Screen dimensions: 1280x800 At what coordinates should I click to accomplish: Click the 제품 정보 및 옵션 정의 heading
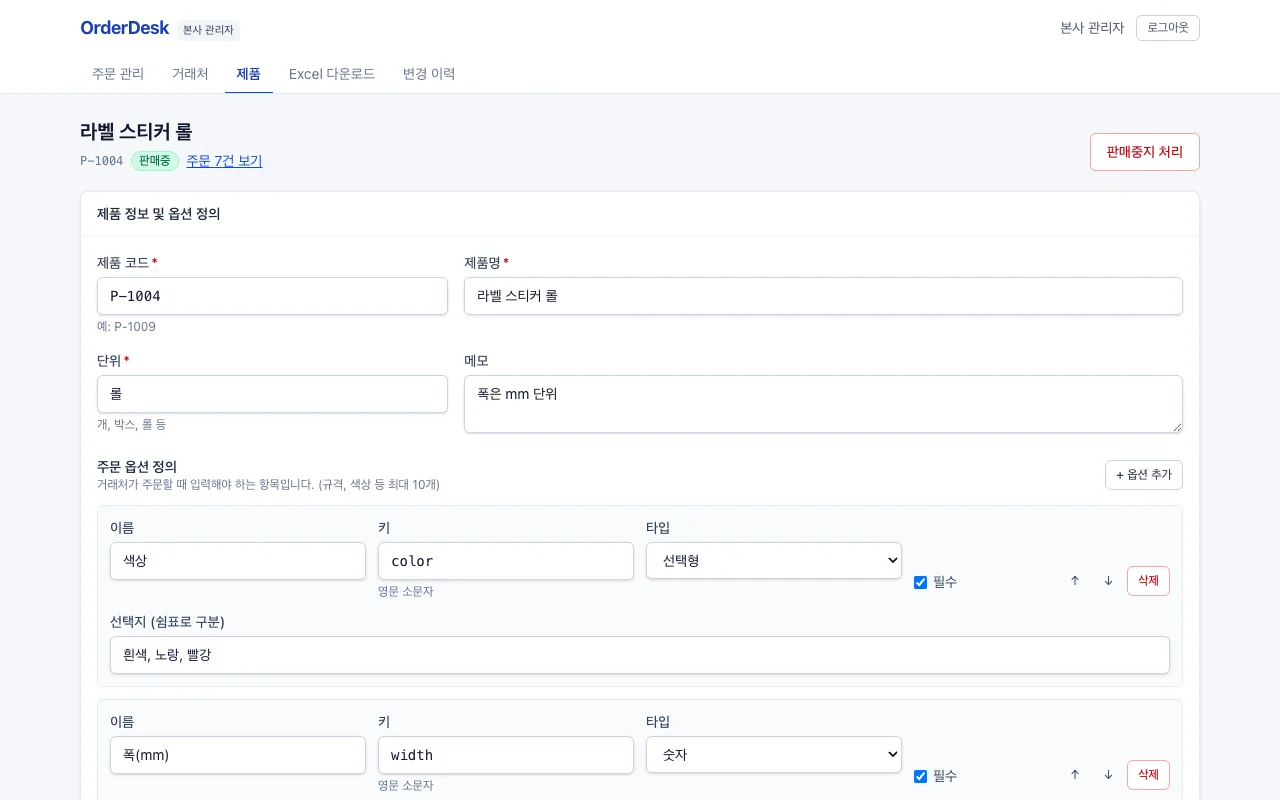[159, 214]
